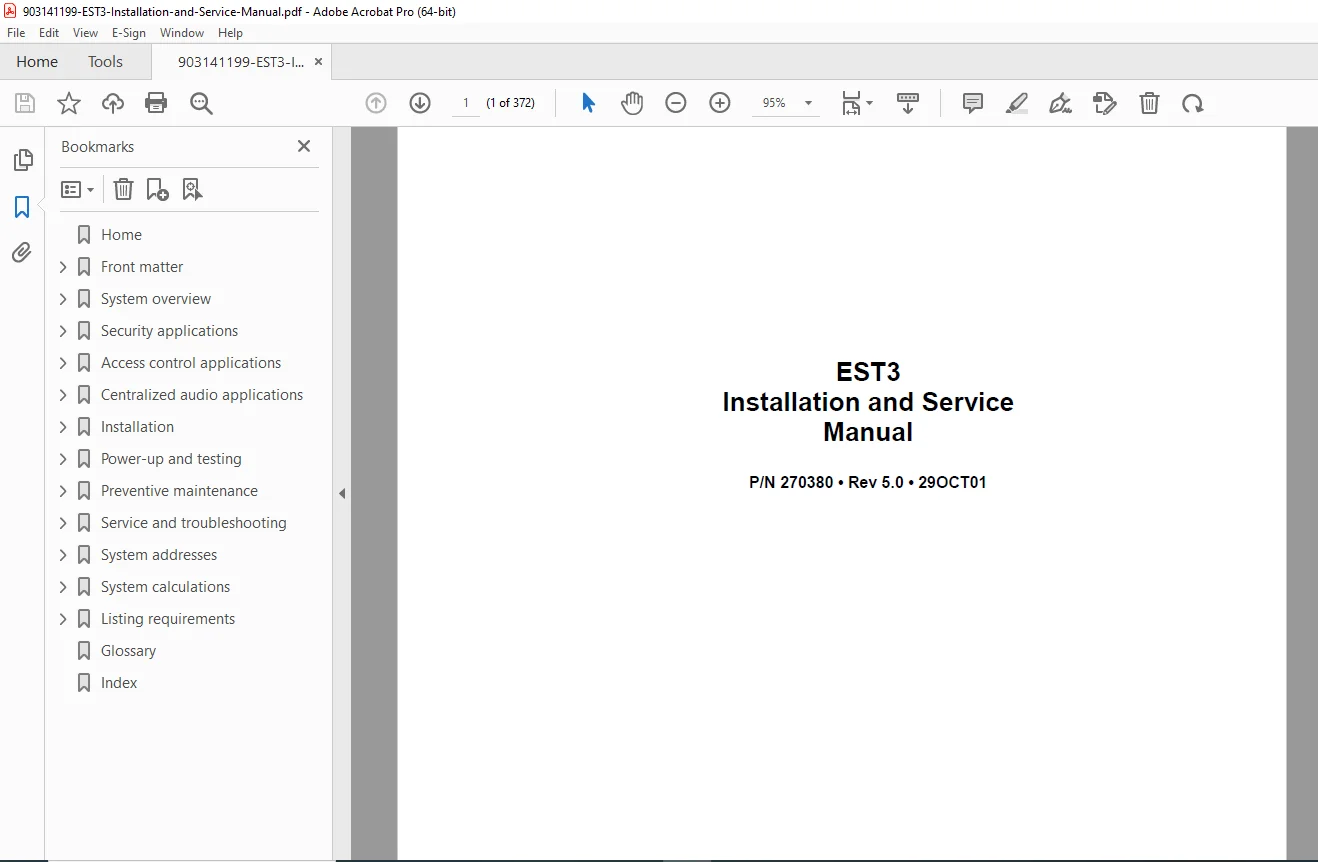Open the Edit menu
The height and width of the screenshot is (862, 1318).
pos(49,33)
